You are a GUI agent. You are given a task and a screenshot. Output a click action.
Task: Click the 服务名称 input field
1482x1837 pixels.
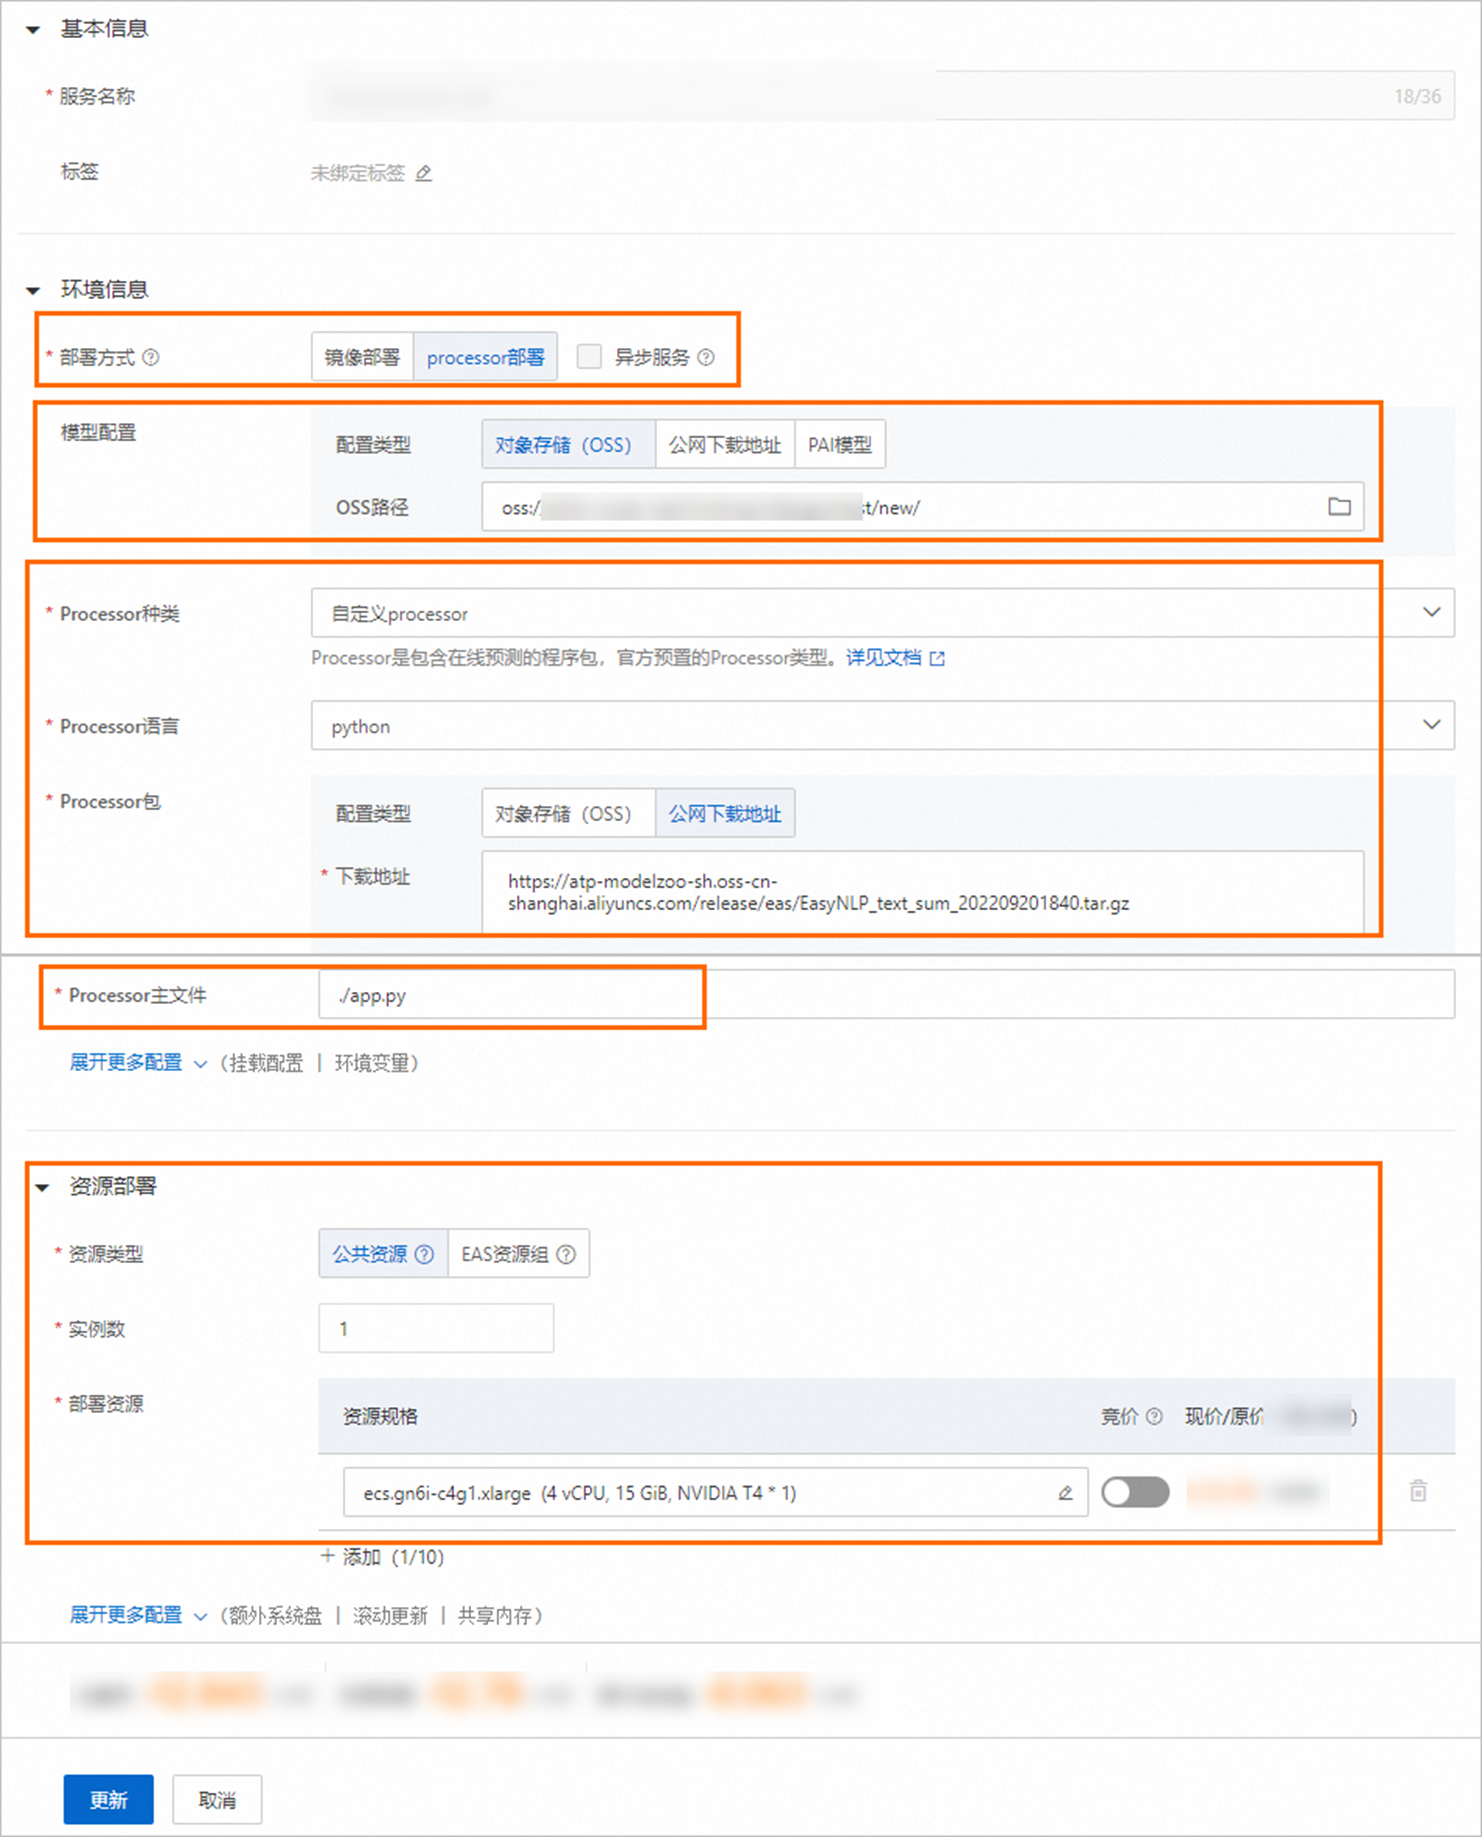882,95
